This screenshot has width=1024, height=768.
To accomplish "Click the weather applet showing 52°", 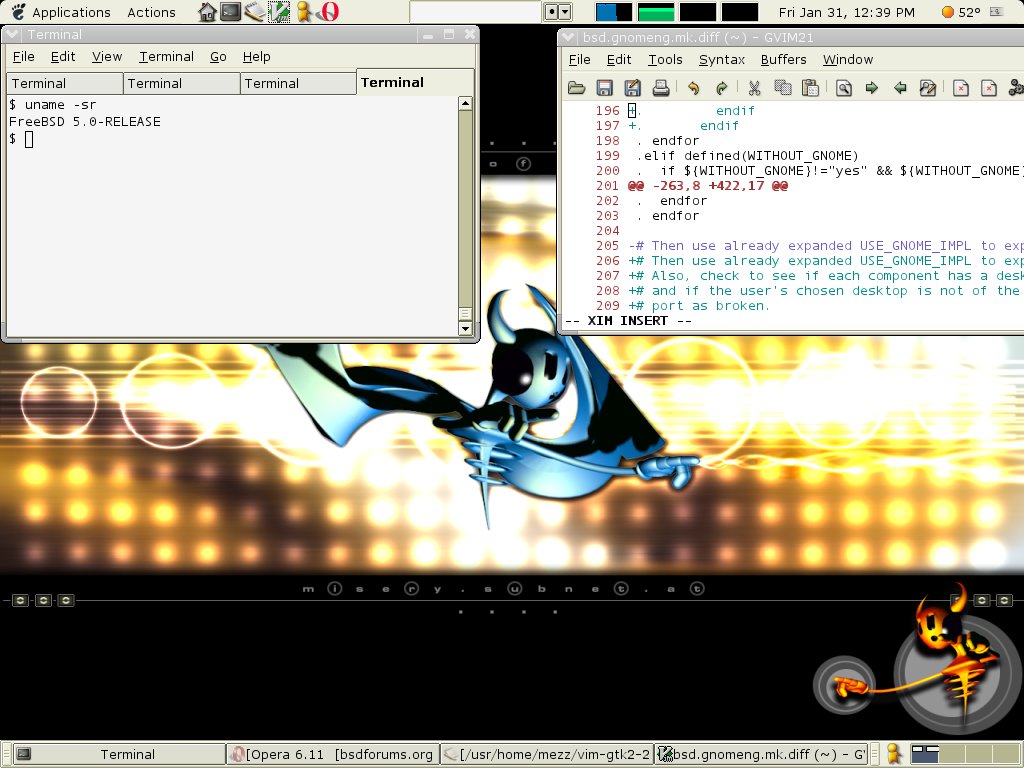I will point(961,12).
